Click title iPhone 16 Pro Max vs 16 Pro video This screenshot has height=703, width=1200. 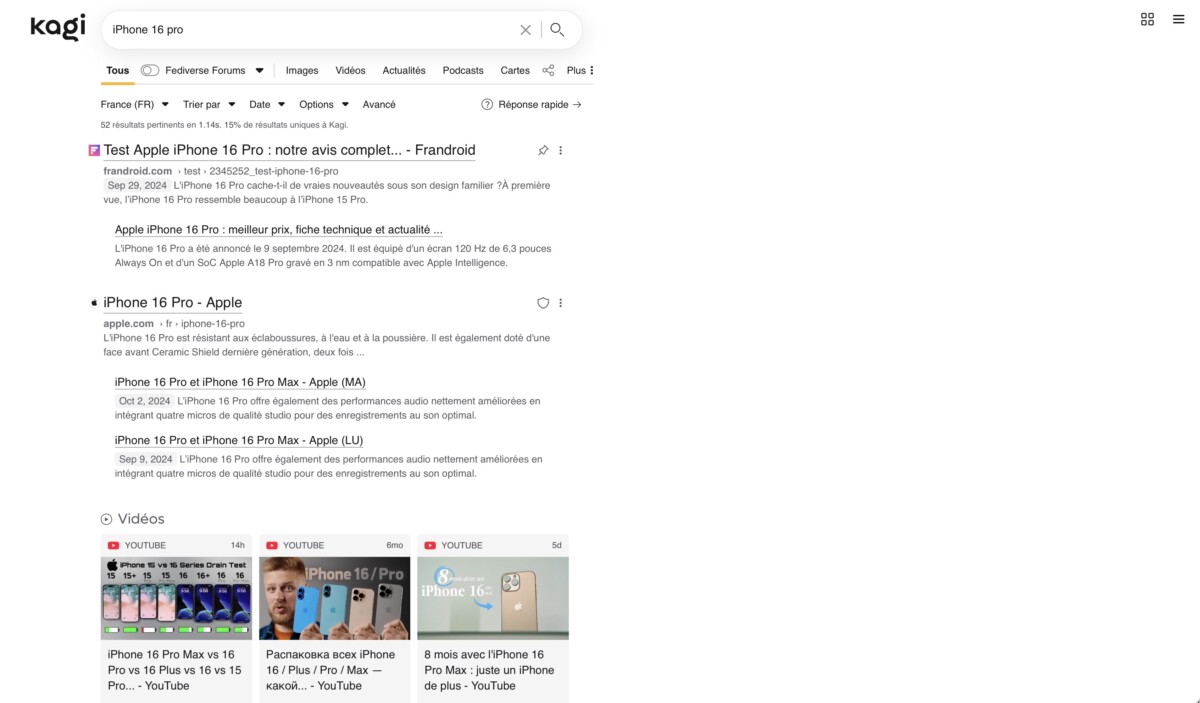pyautogui.click(x=176, y=670)
